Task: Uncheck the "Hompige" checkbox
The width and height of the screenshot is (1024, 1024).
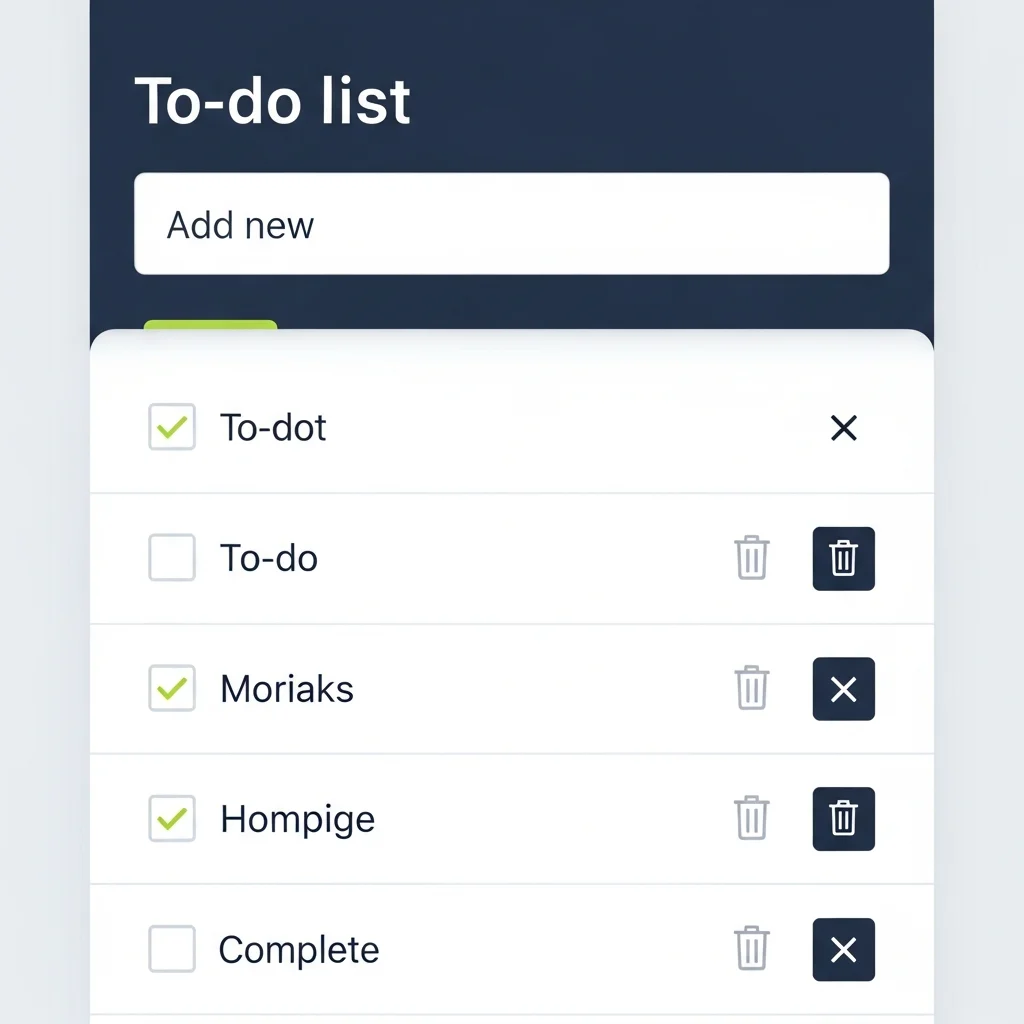Action: pos(171,819)
